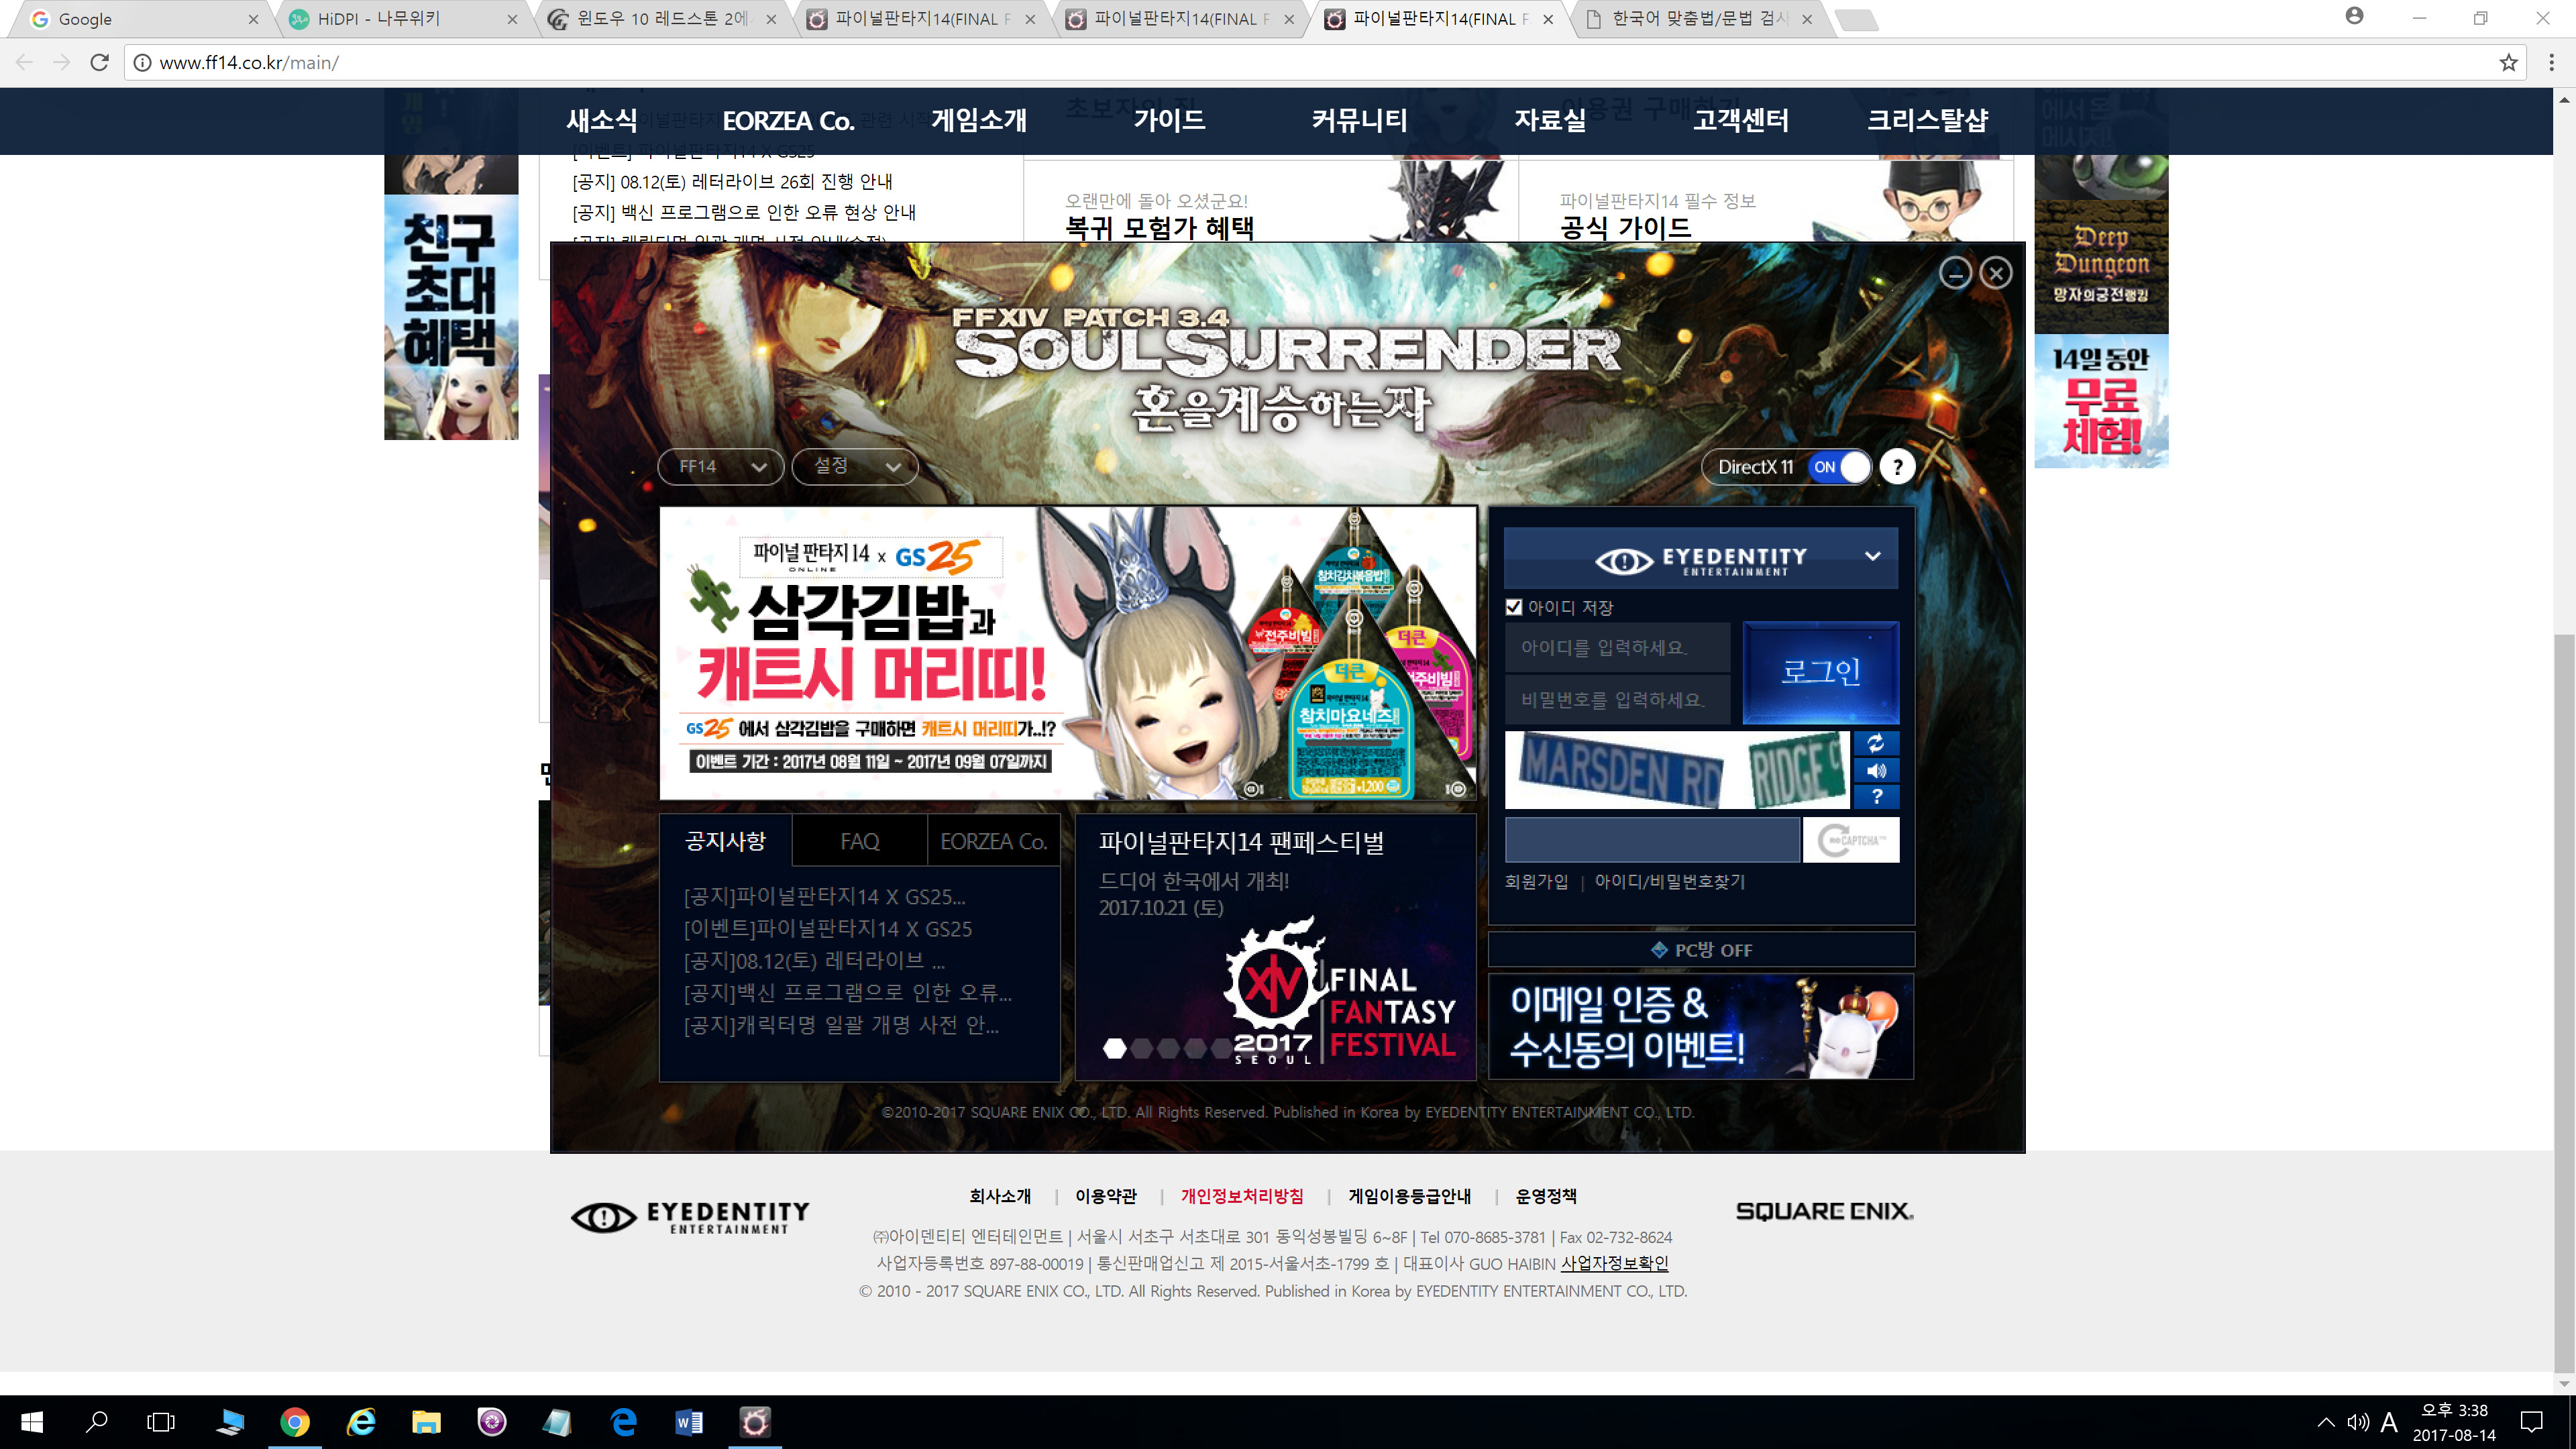The width and height of the screenshot is (2576, 1449).
Task: Switch to the EORZEA Co. tab in launcher
Action: point(994,841)
